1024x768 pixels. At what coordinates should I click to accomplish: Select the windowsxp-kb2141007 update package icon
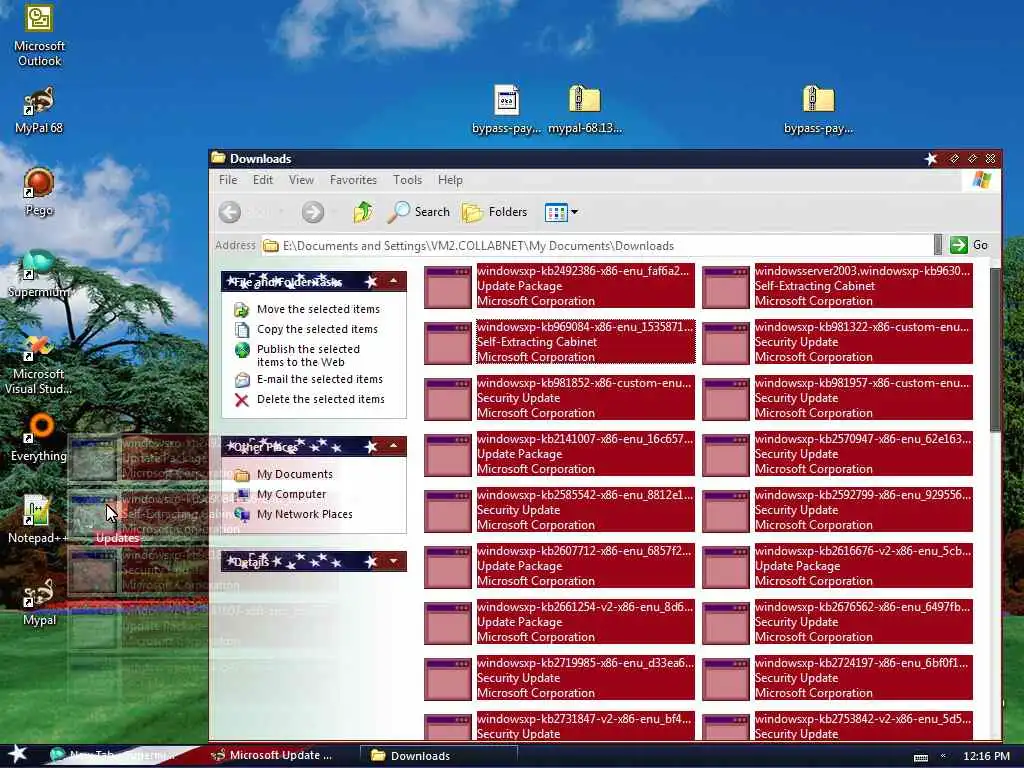pyautogui.click(x=447, y=455)
